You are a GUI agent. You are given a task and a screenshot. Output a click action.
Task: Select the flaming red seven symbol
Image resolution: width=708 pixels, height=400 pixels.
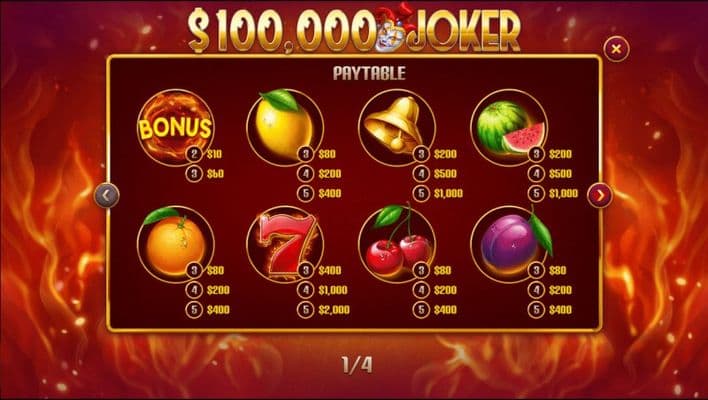(285, 244)
